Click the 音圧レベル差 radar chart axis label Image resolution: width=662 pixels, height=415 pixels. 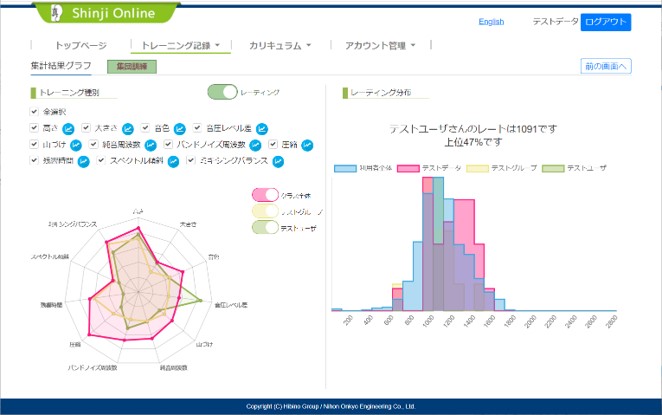tap(231, 305)
